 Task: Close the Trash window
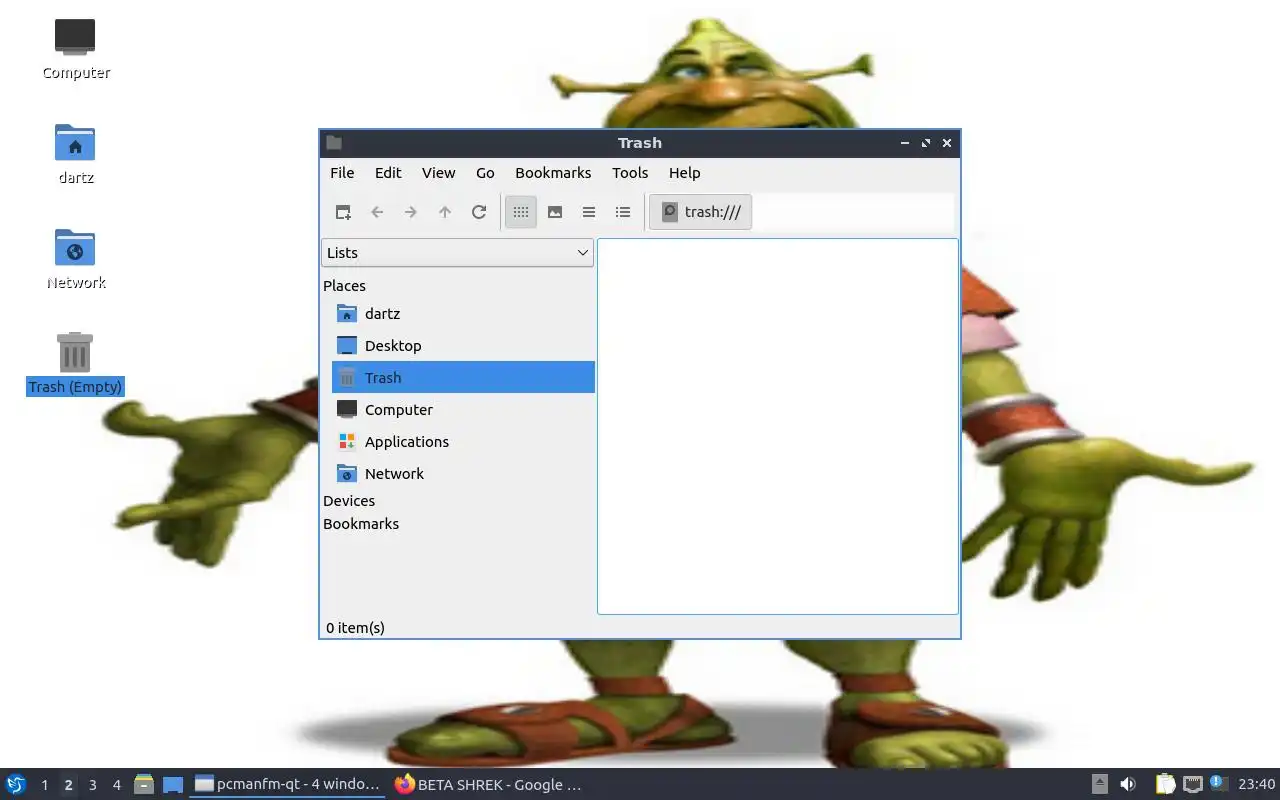pyautogui.click(x=947, y=143)
